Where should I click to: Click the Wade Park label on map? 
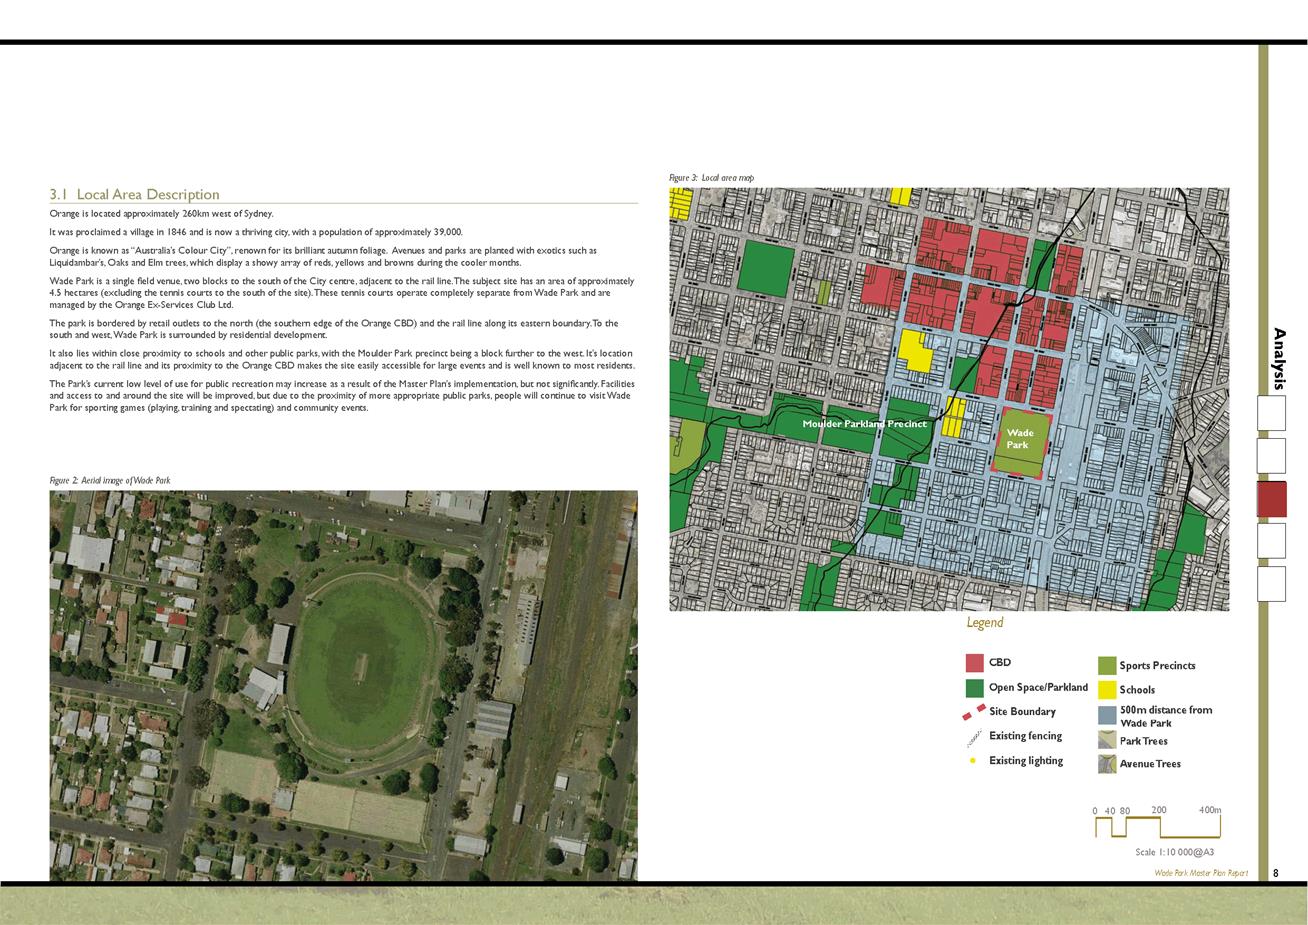point(1019,439)
